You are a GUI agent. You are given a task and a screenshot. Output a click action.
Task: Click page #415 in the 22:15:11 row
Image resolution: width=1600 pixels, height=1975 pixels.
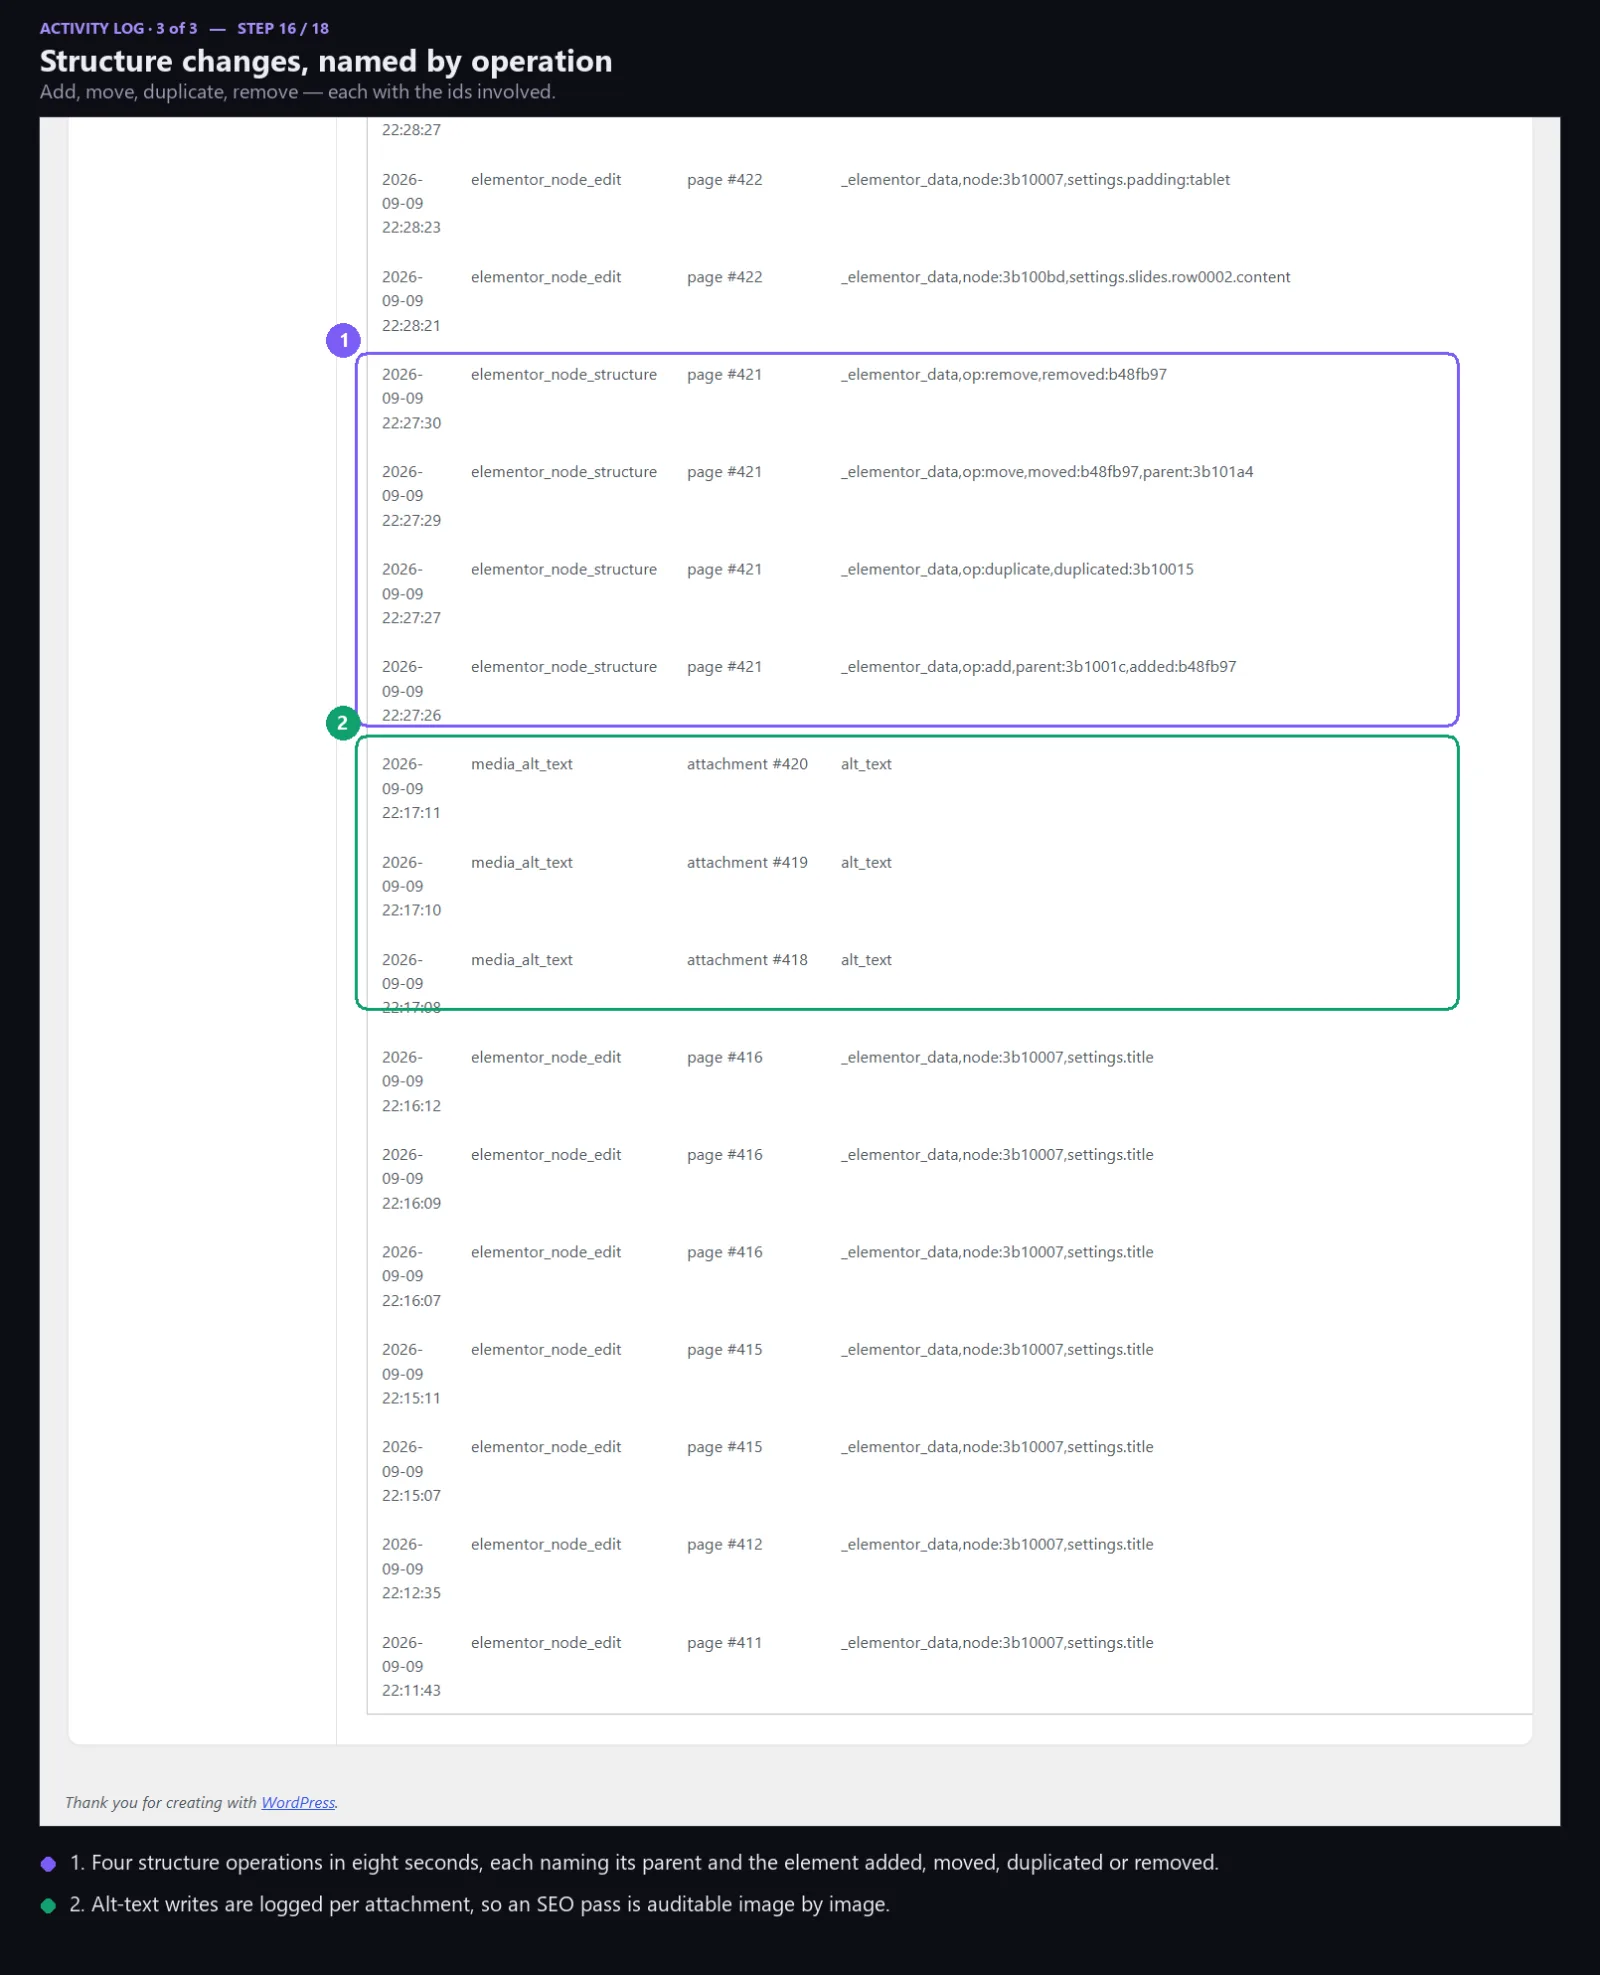[x=724, y=1349]
